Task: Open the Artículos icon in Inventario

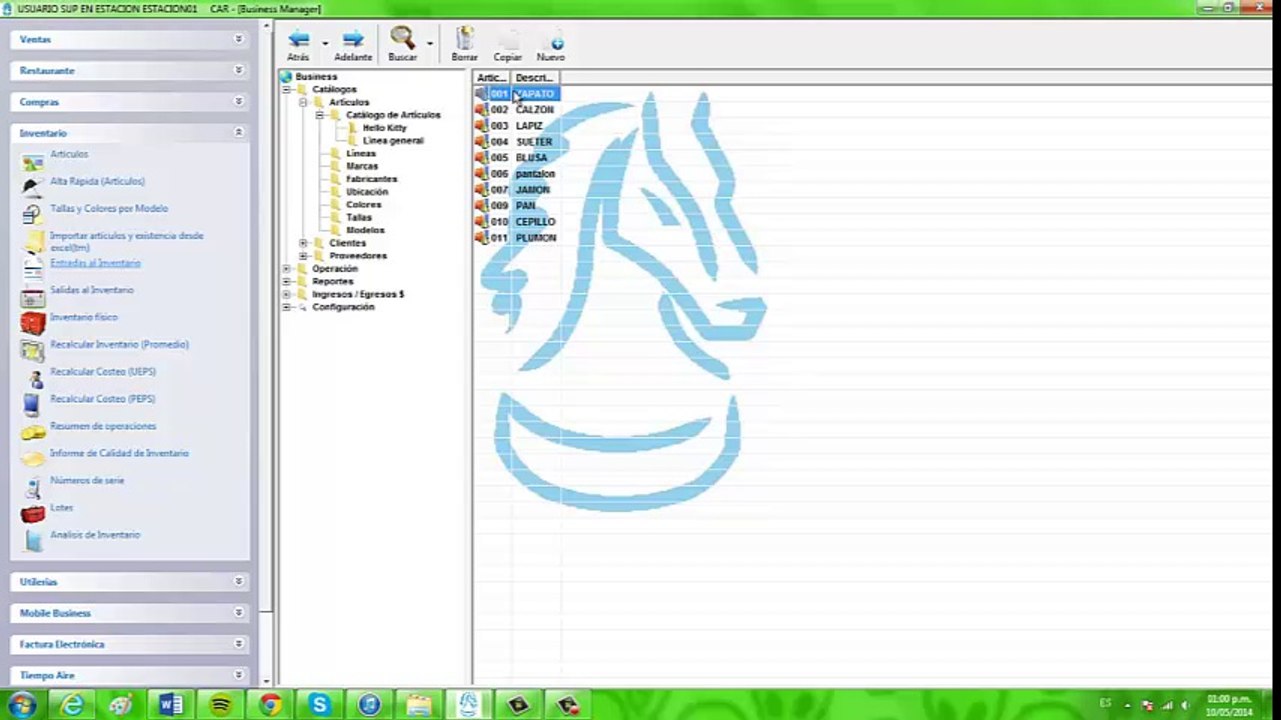Action: pos(32,160)
